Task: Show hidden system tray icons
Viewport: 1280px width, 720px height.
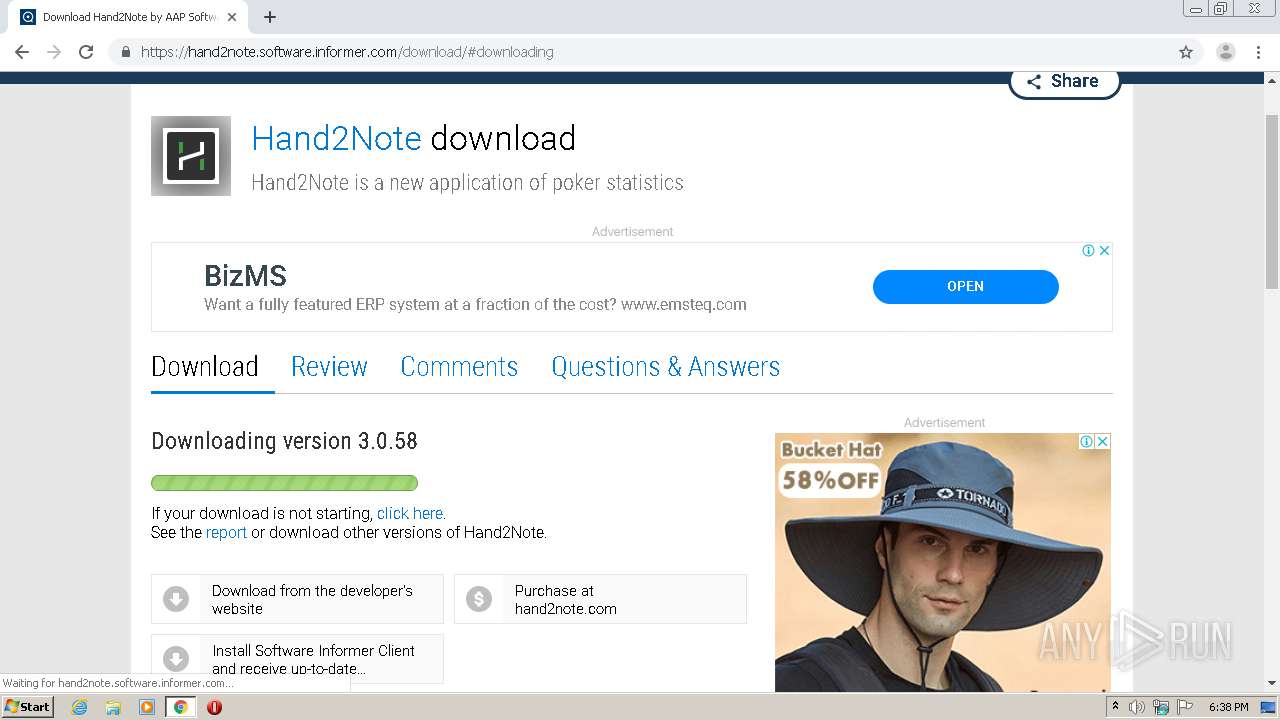Action: click(x=1115, y=707)
